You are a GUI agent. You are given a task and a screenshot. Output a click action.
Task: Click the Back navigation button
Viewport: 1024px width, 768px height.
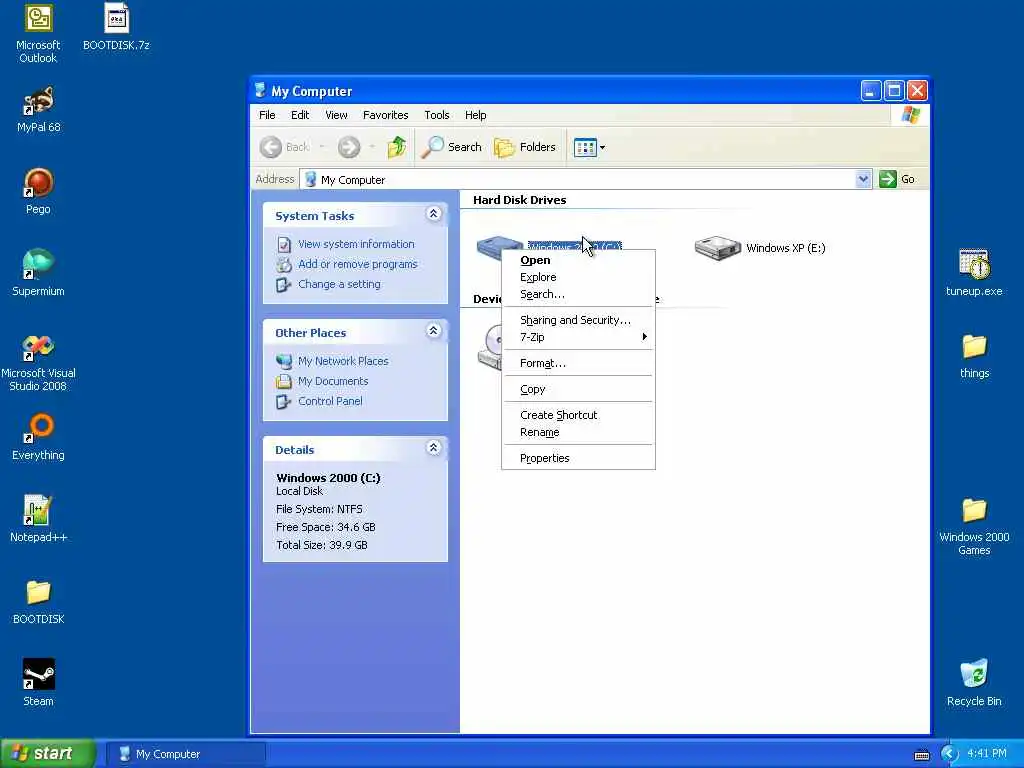point(285,147)
